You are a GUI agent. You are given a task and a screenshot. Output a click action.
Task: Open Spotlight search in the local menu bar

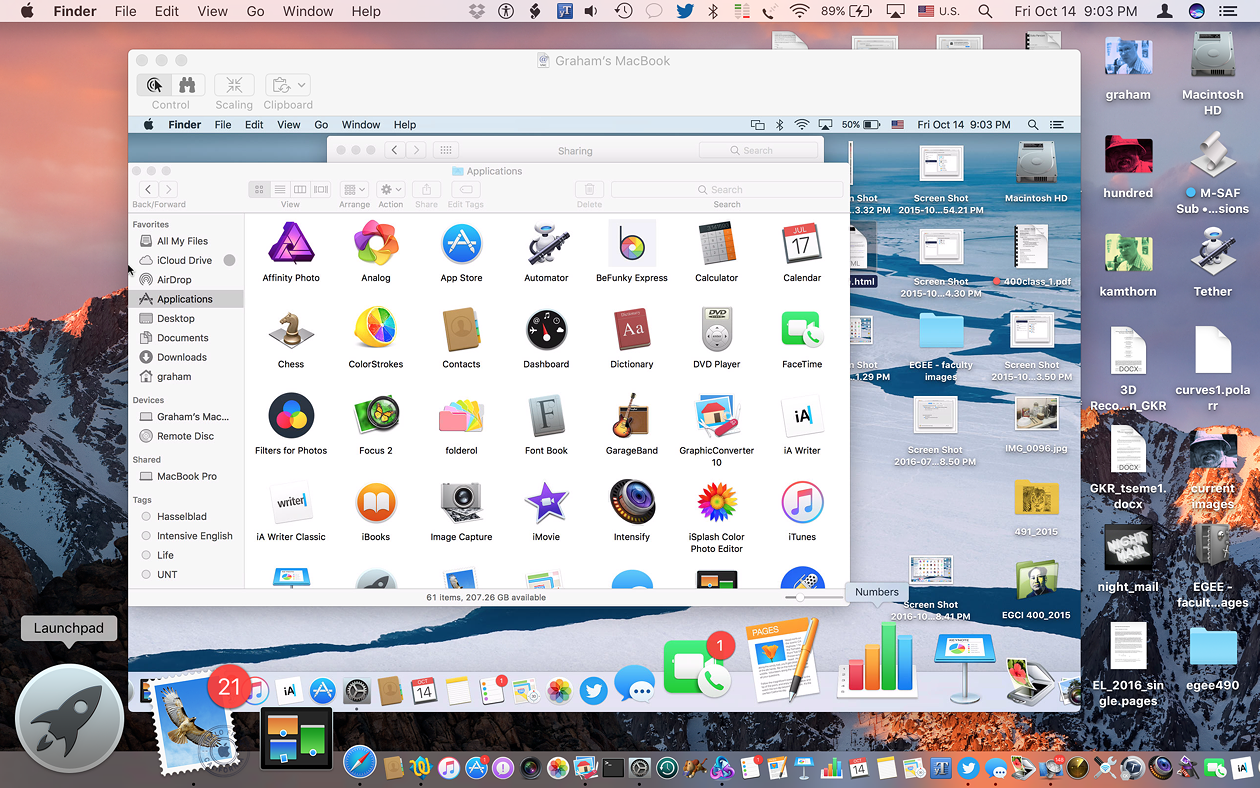click(985, 11)
